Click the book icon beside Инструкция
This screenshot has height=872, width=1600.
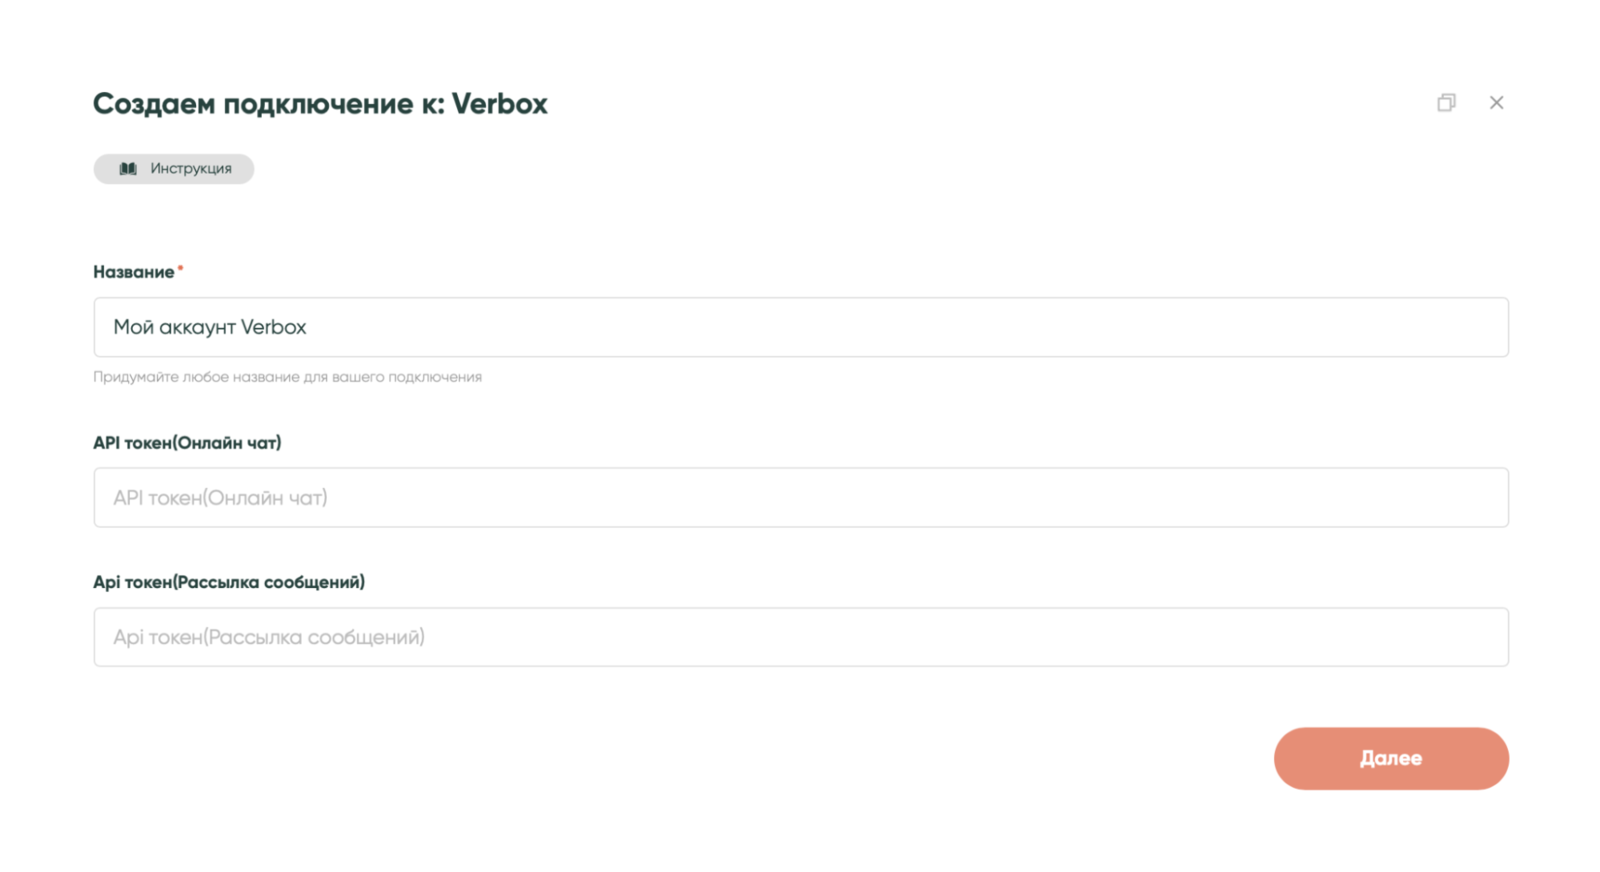(x=128, y=169)
